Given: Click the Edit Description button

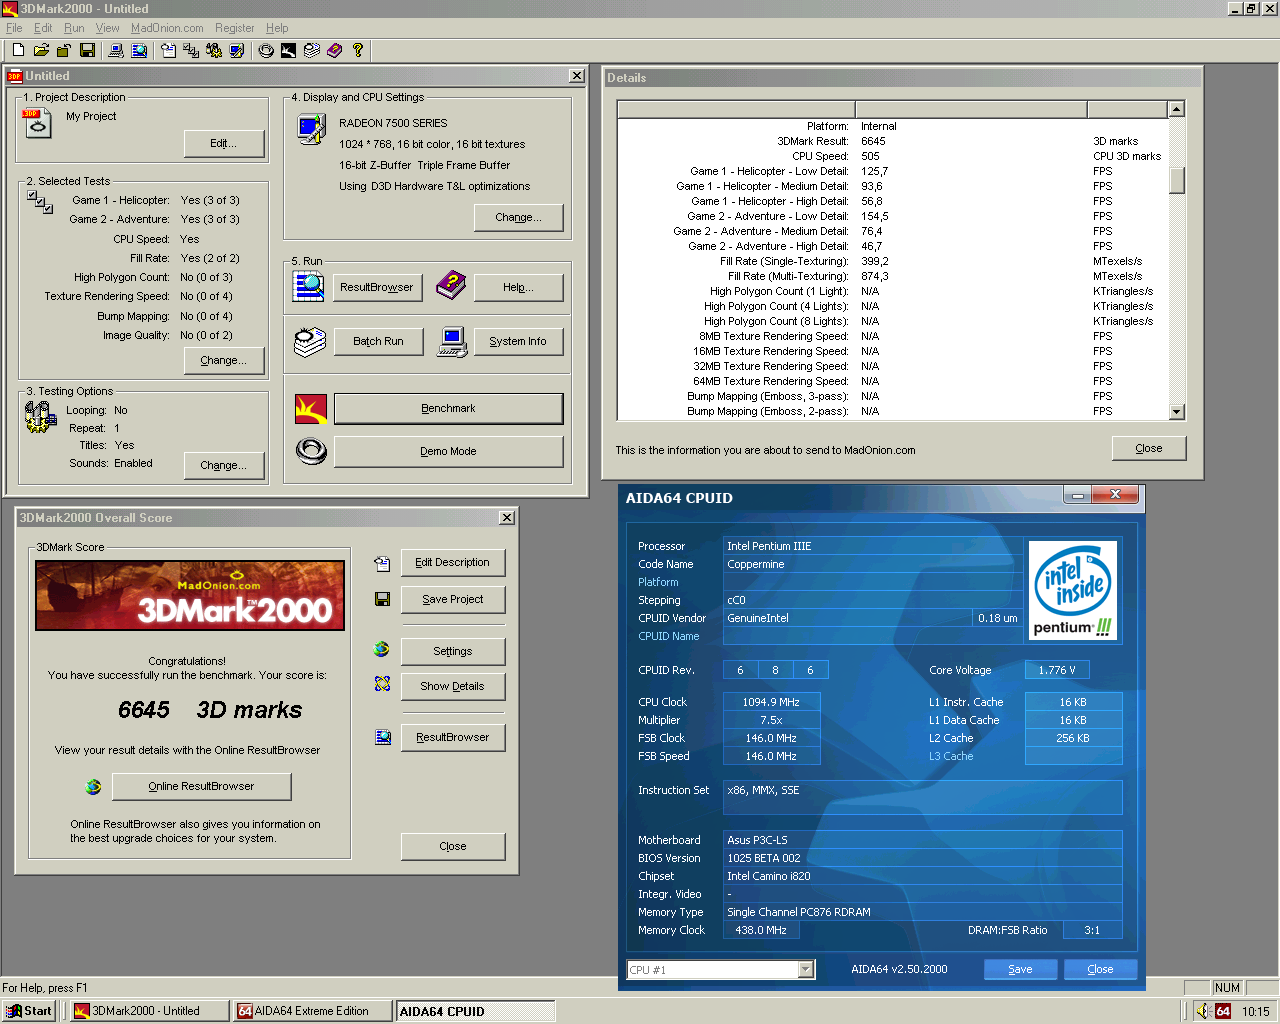Looking at the screenshot, I should tap(453, 563).
